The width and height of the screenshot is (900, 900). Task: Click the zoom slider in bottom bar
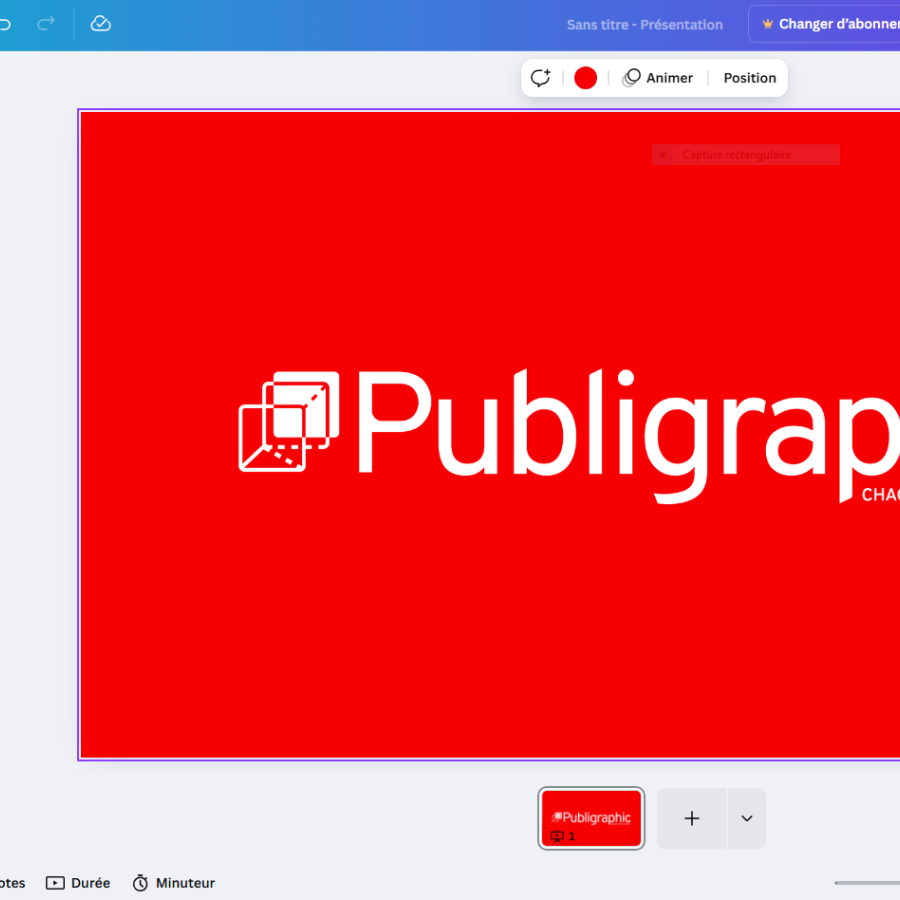pyautogui.click(x=868, y=883)
